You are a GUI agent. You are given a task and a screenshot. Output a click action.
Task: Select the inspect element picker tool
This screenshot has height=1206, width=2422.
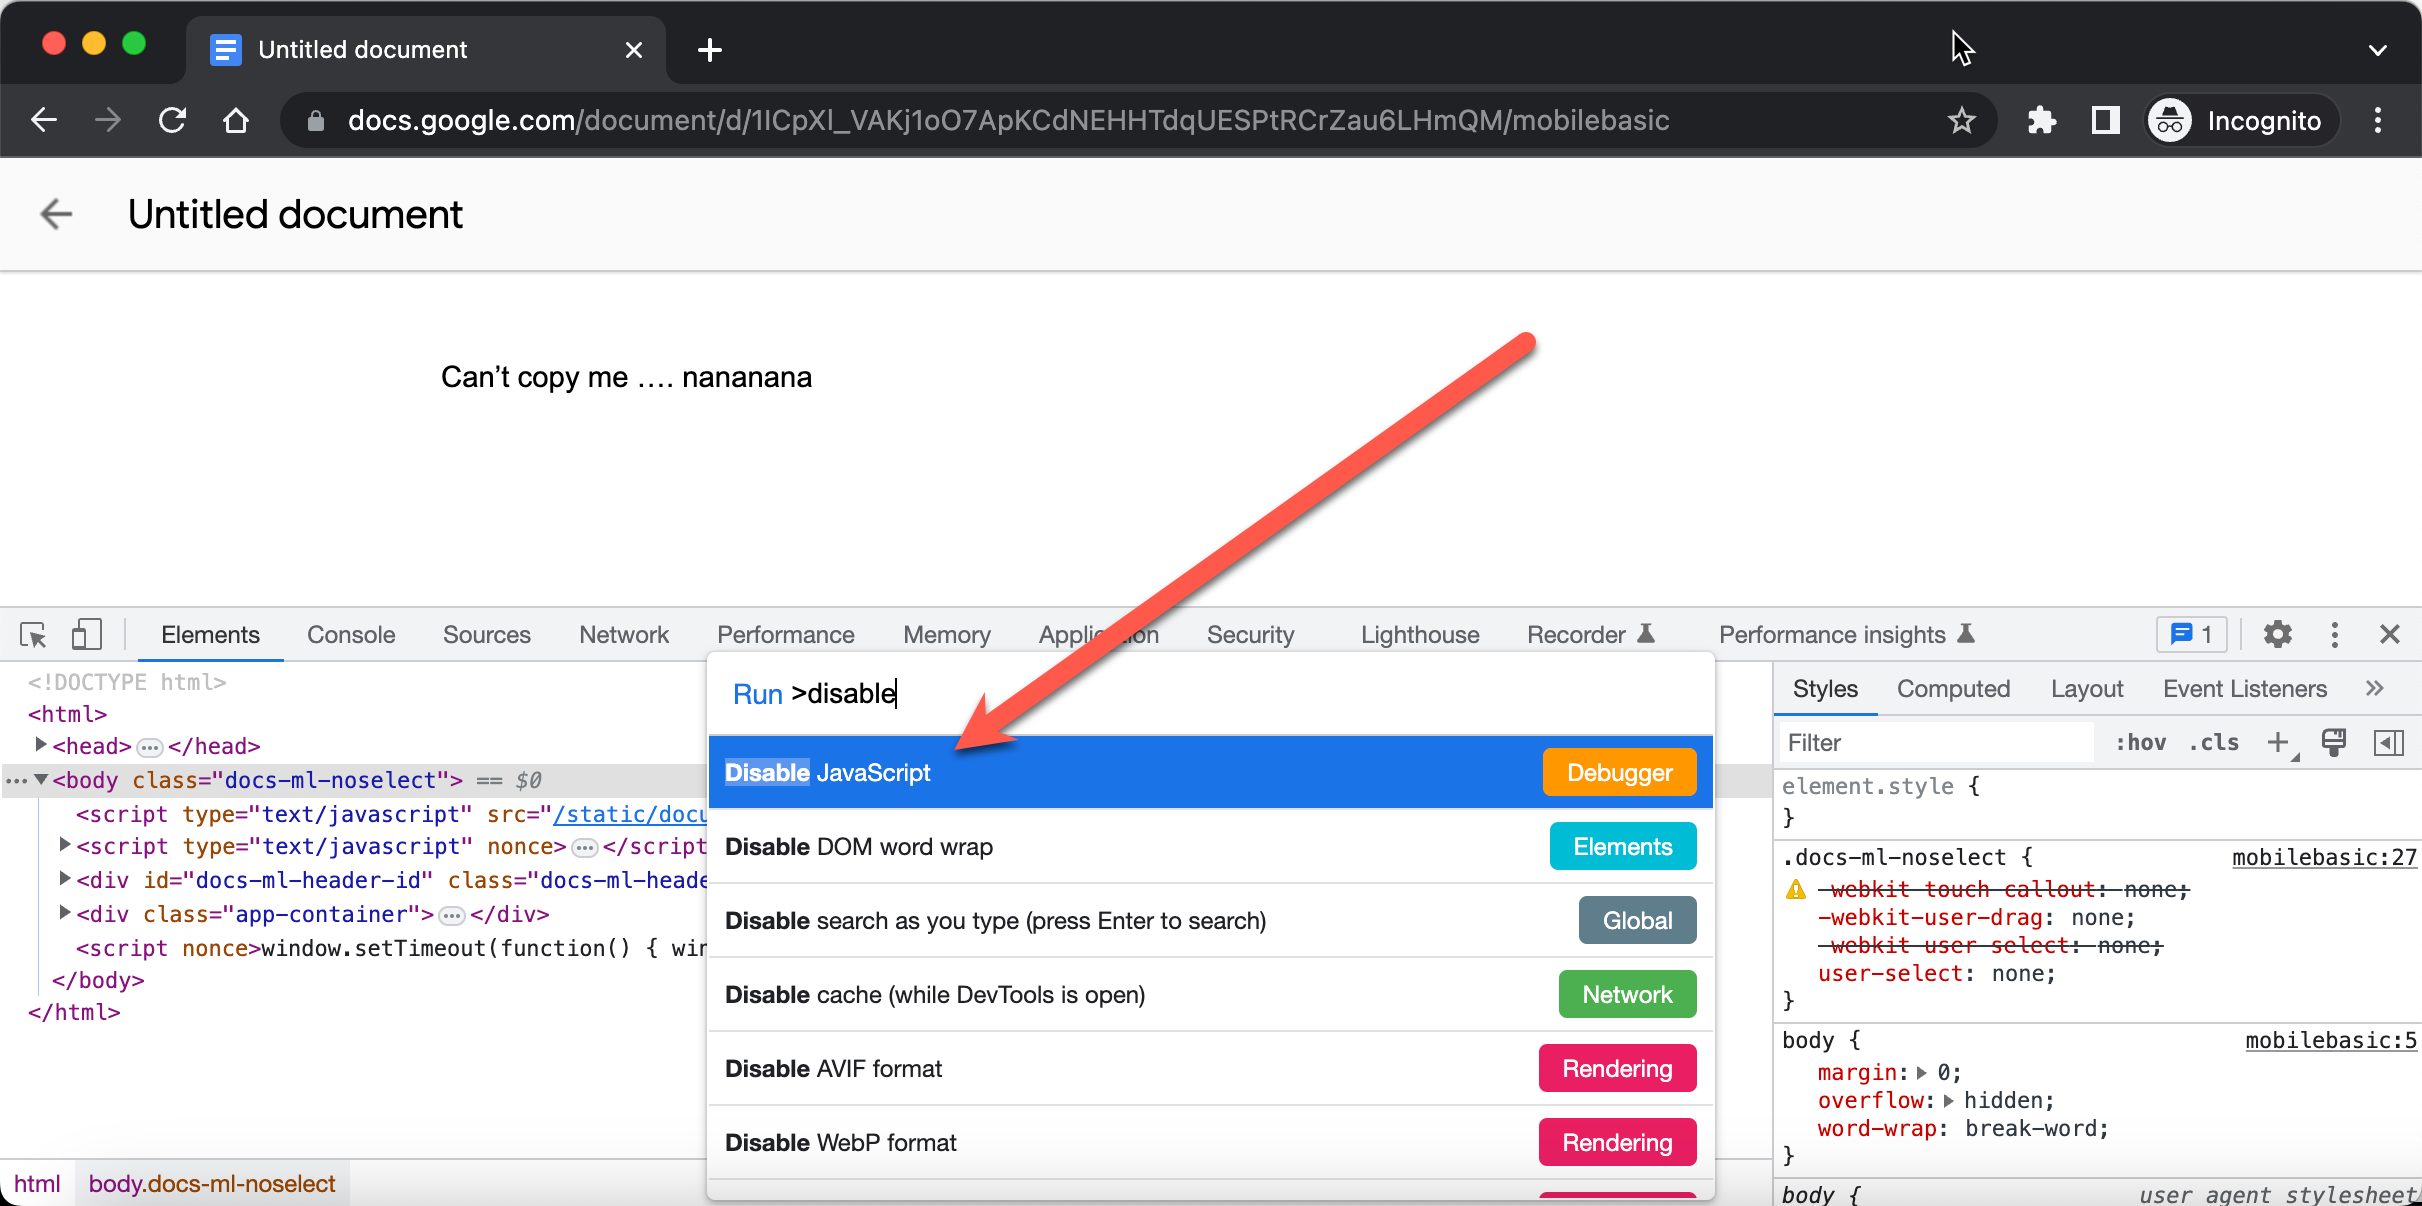point(32,634)
